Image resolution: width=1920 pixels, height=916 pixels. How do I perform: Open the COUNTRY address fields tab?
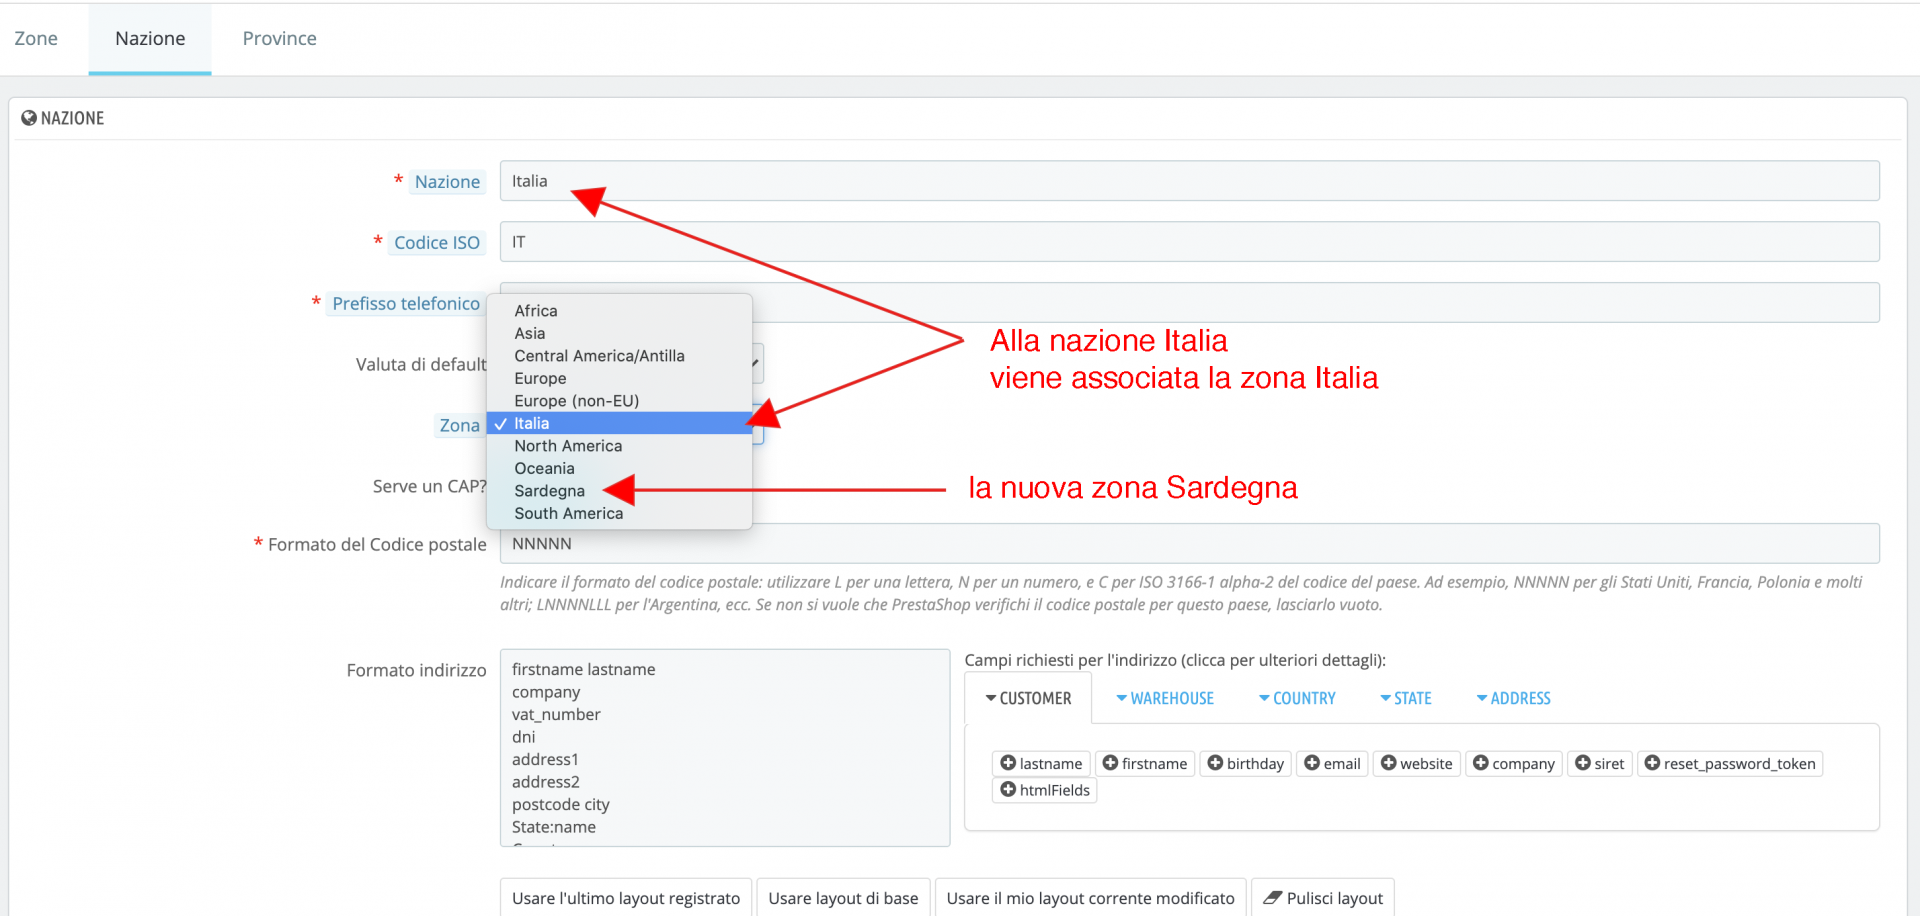pos(1297,698)
